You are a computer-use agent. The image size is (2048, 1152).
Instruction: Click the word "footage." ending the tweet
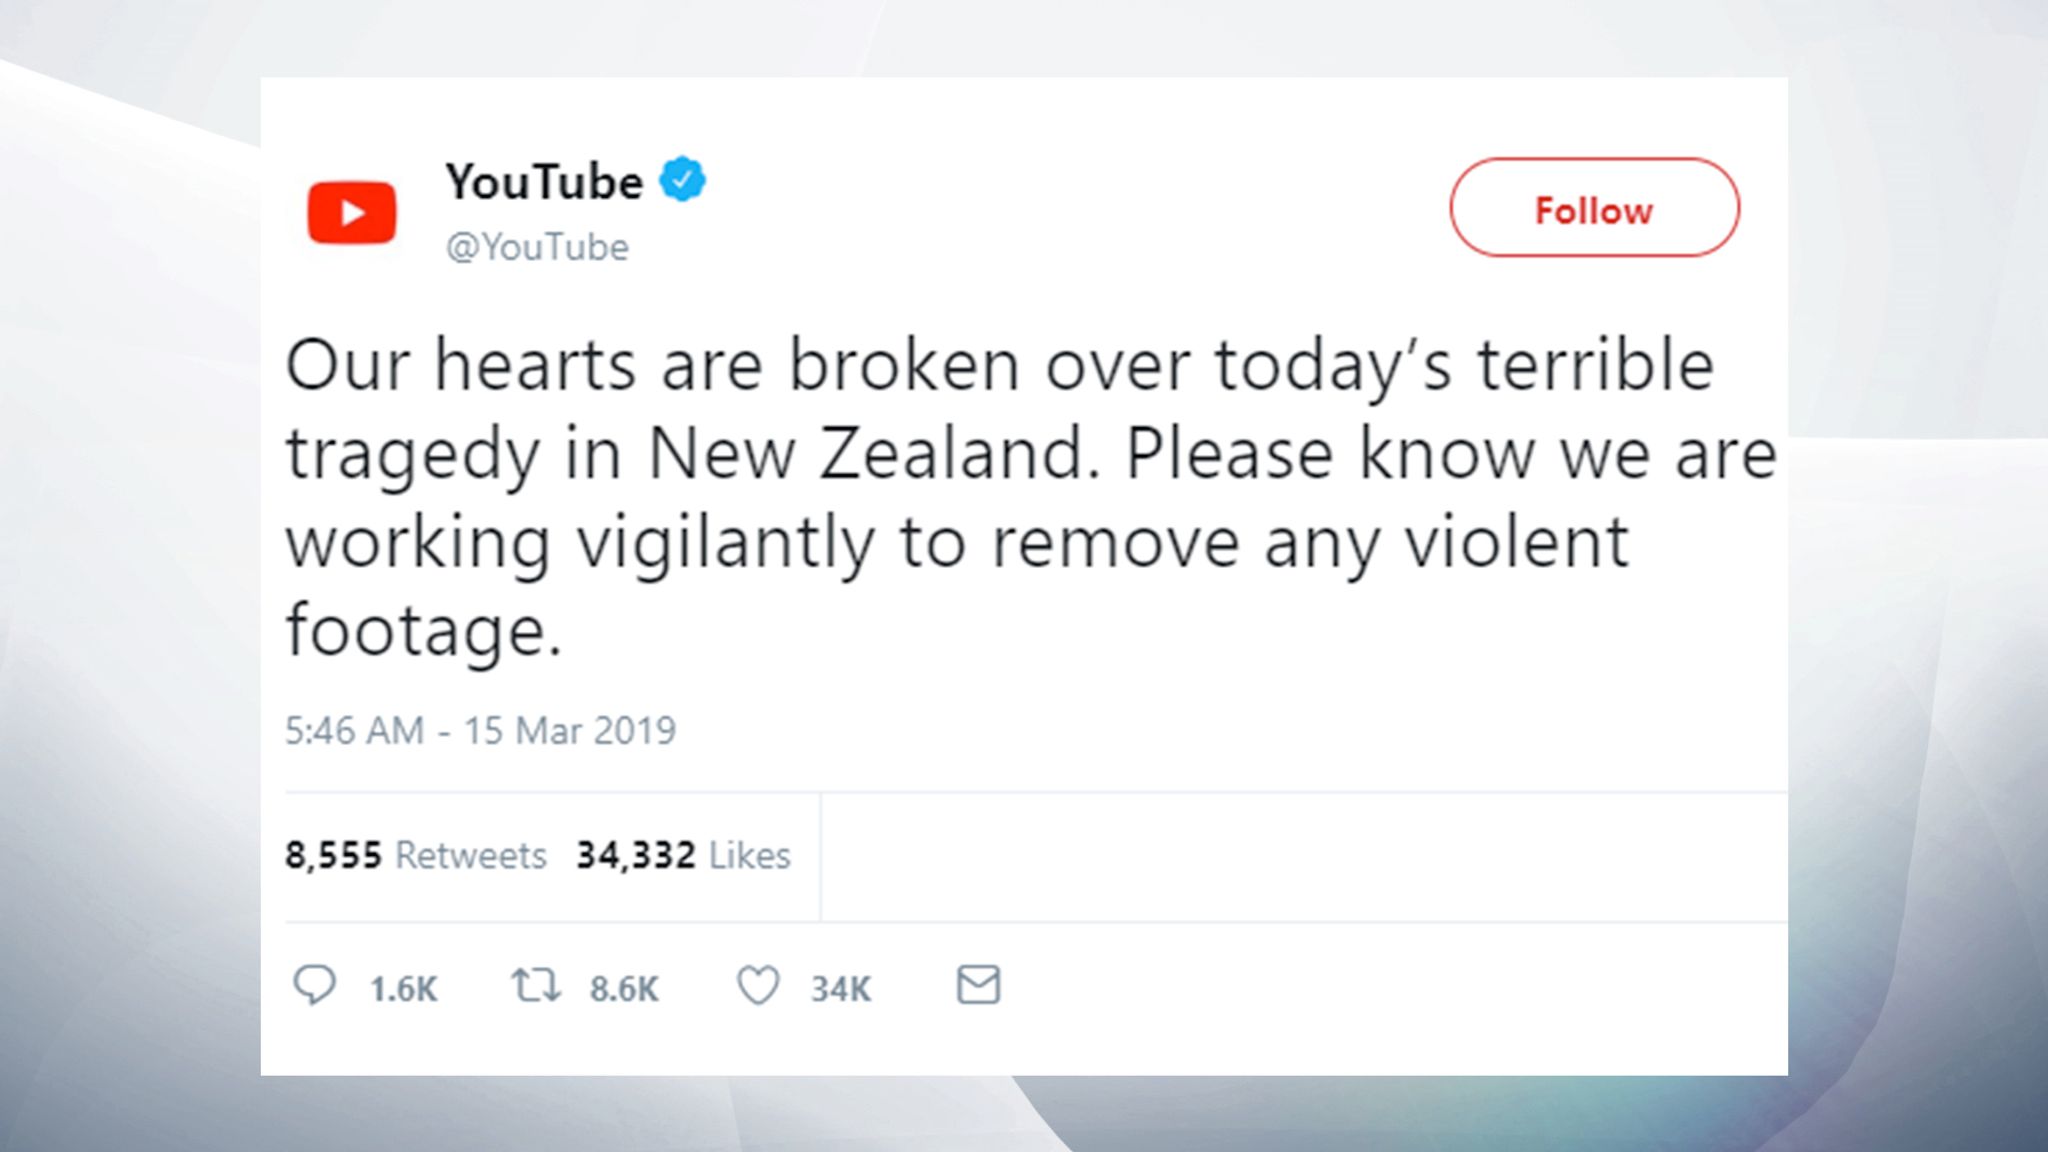pyautogui.click(x=423, y=631)
